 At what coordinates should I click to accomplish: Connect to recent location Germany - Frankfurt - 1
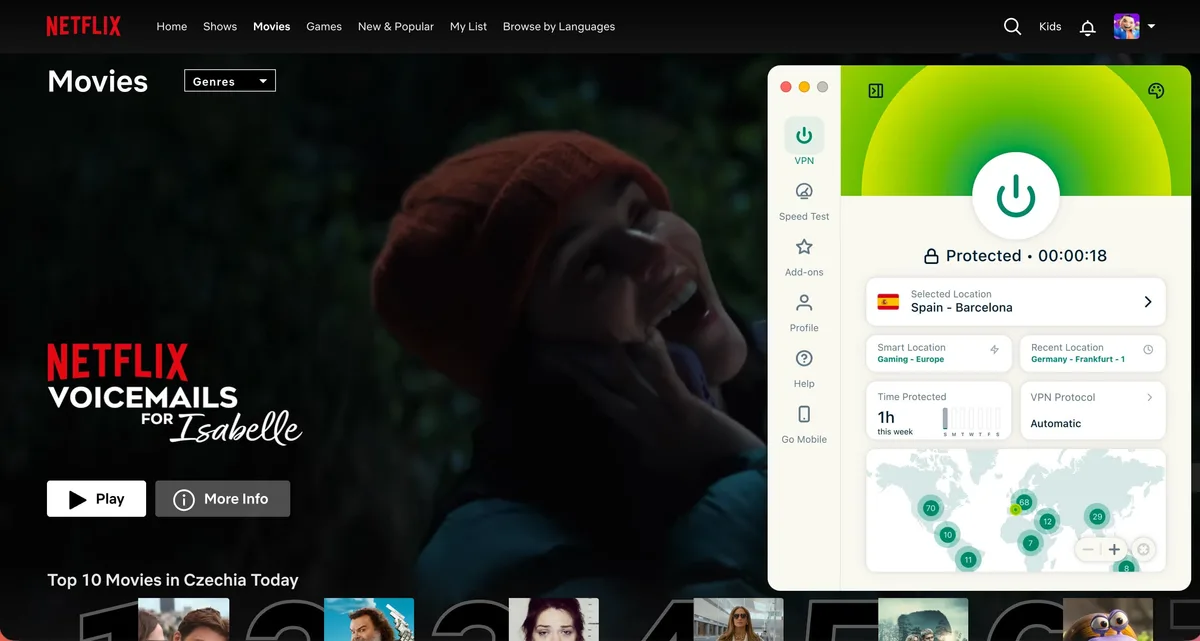pyautogui.click(x=1092, y=353)
